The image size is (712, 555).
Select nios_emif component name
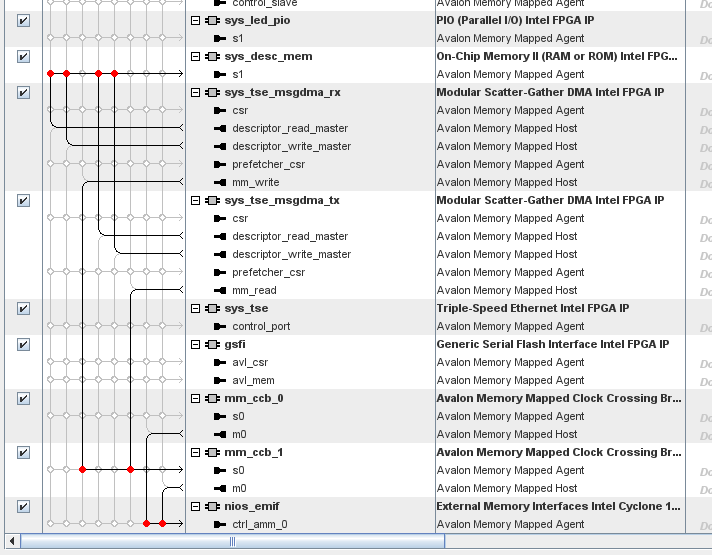(252, 506)
